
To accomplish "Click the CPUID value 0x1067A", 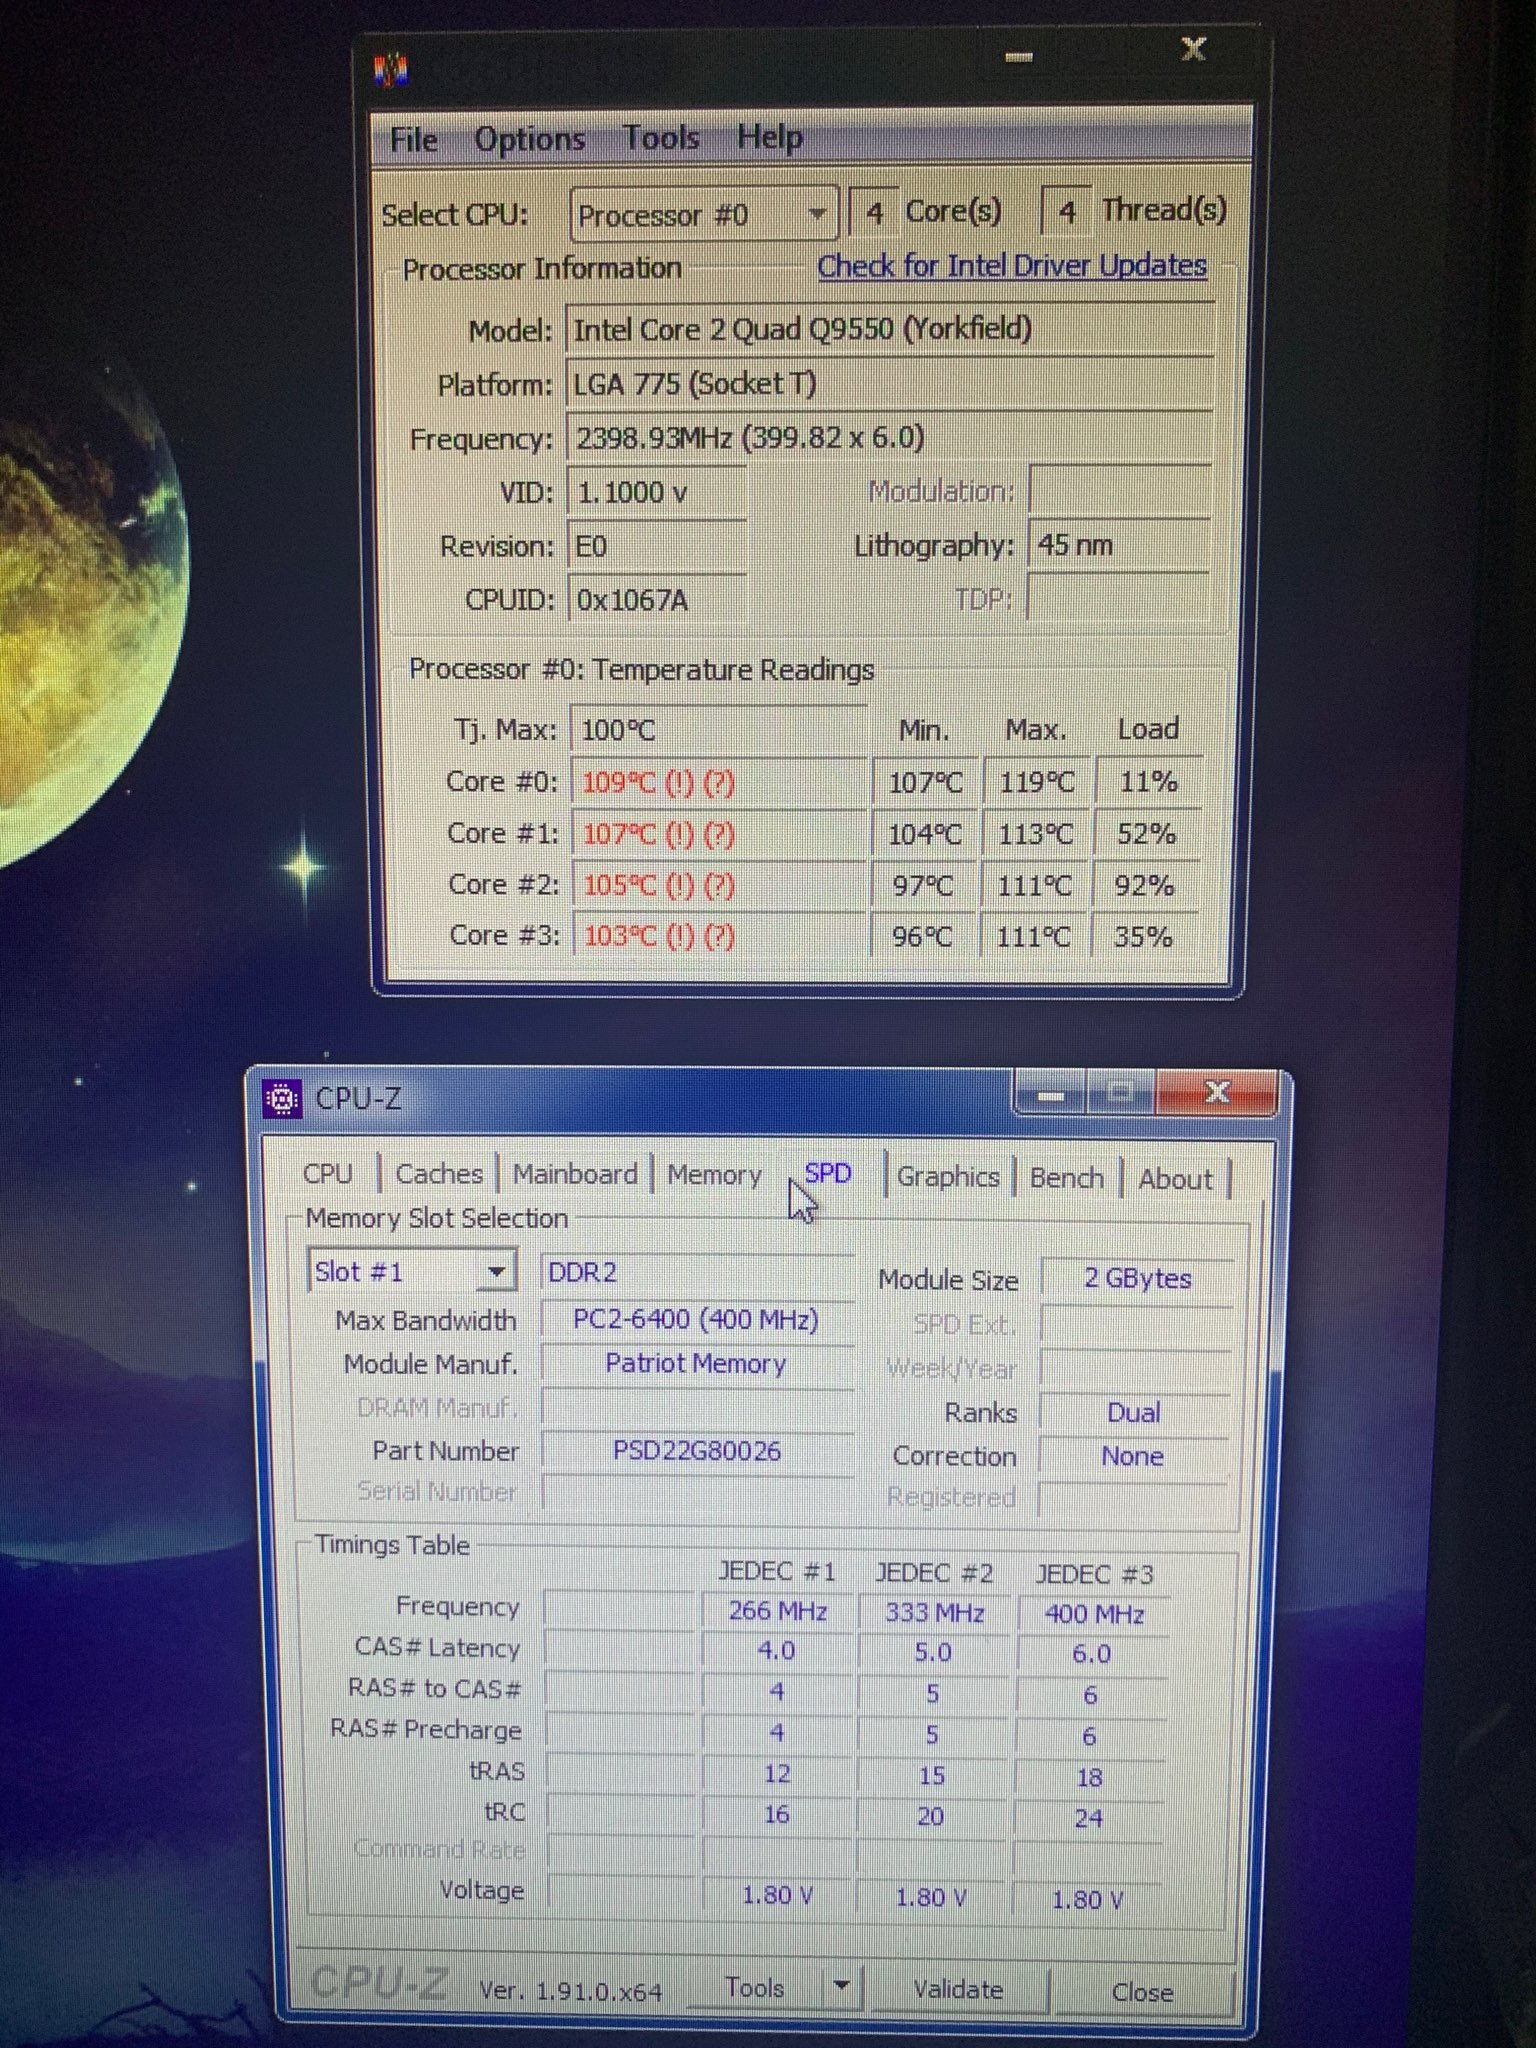I will pos(657,600).
